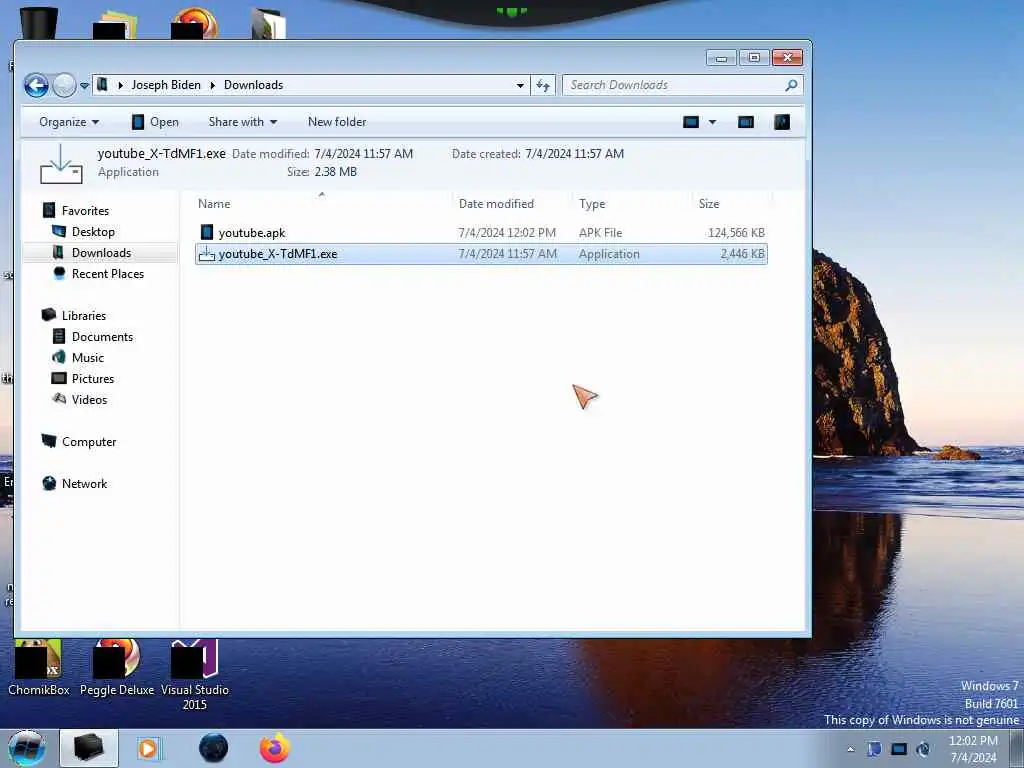Go back with the Explorer back arrow
The height and width of the screenshot is (768, 1024).
tap(37, 85)
